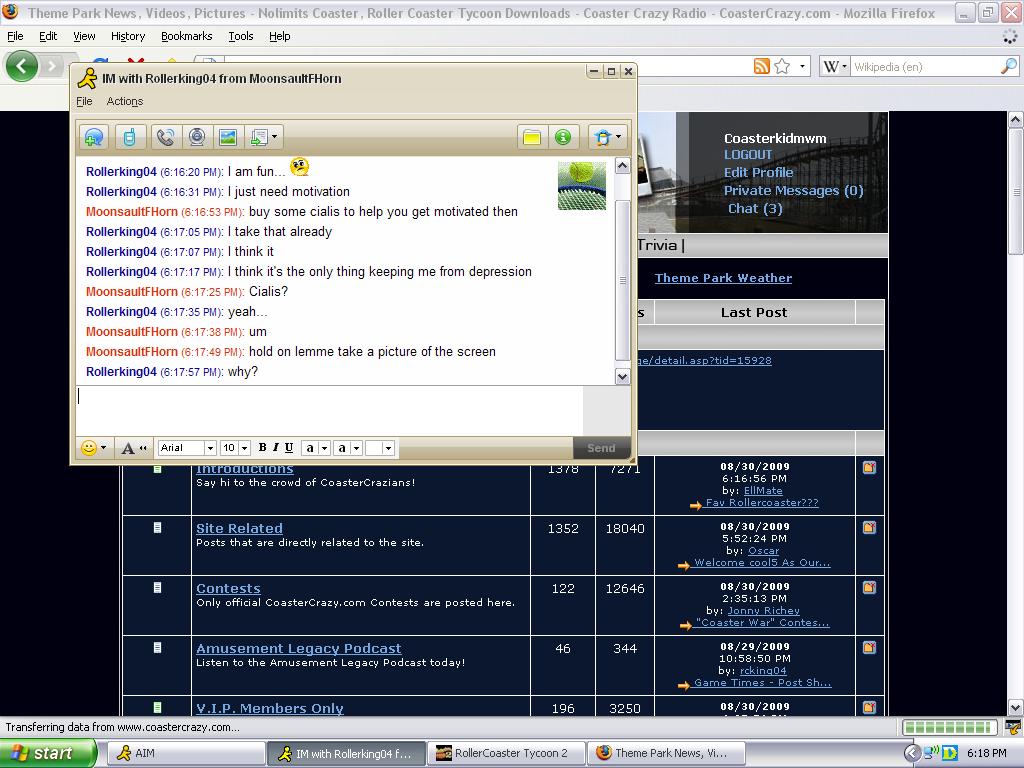This screenshot has width=1024, height=768.
Task: Click the Firefox forward arrow button
Action: point(52,65)
